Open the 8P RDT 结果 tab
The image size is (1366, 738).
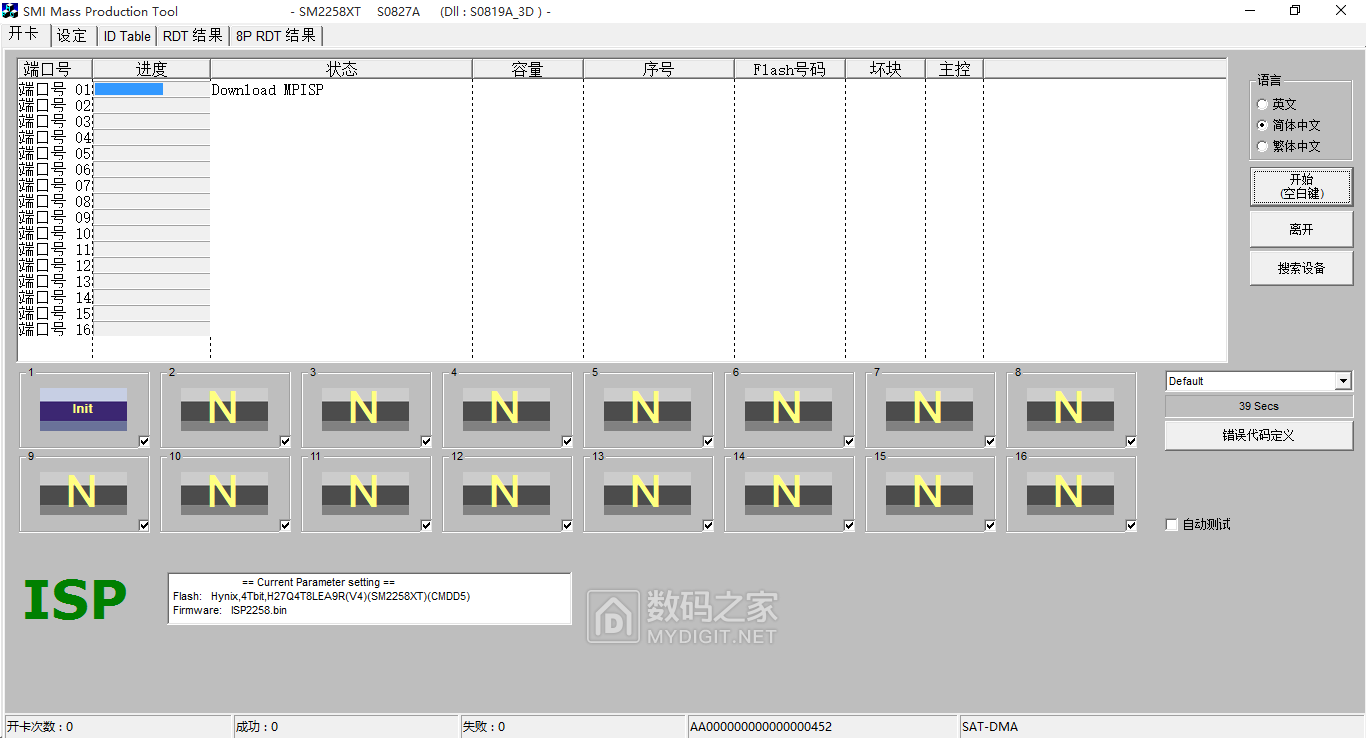[x=276, y=36]
